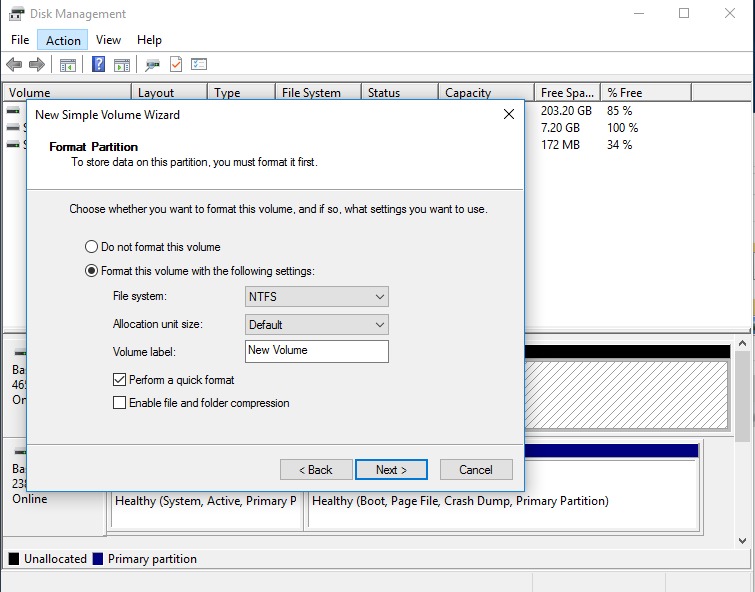
Task: Open the File system NTFS dropdown
Action: (316, 297)
